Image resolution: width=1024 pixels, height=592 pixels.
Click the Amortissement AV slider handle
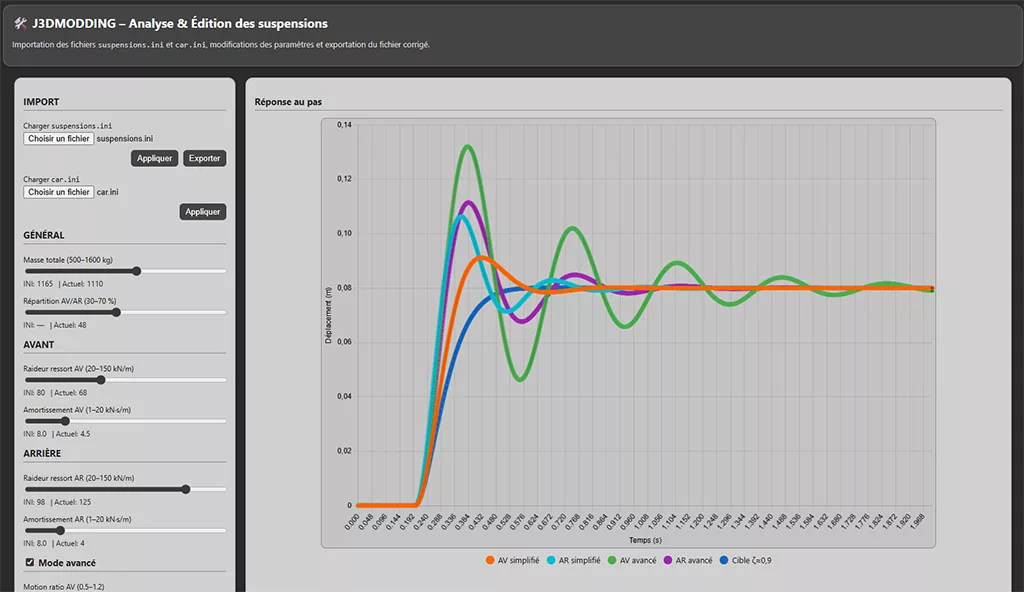(x=66, y=421)
